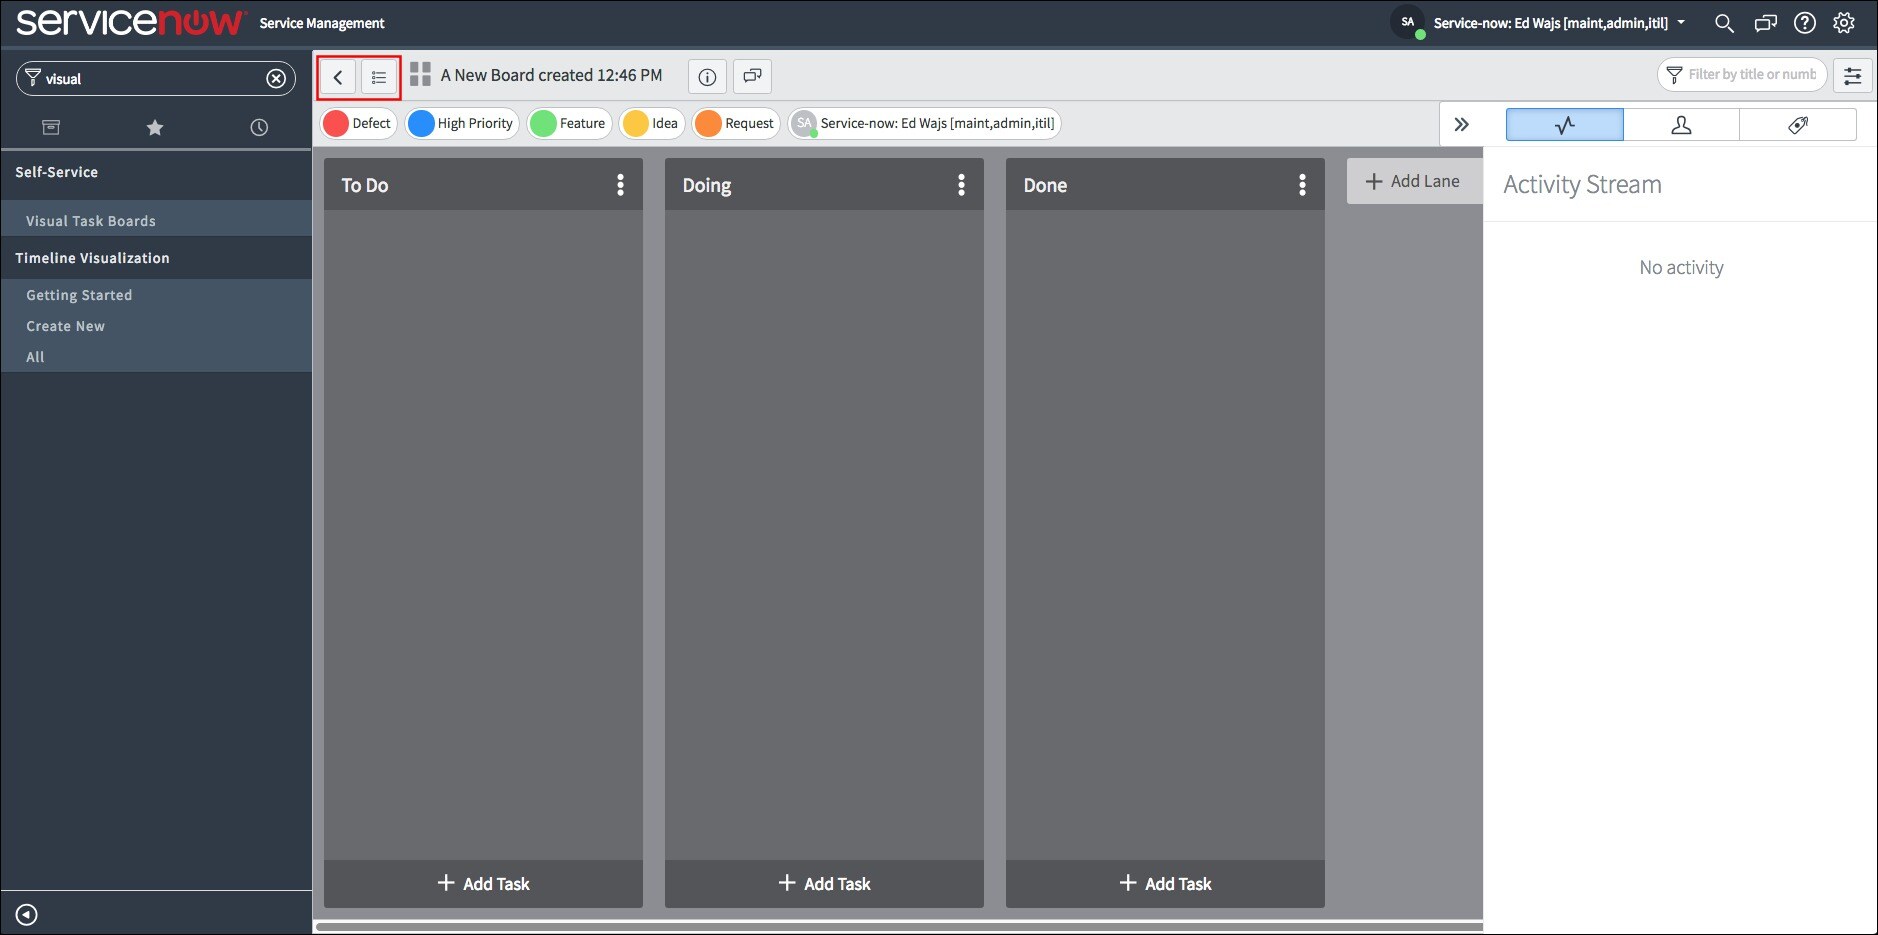1878x935 pixels.
Task: Open the system settings gear icon
Action: (1843, 22)
